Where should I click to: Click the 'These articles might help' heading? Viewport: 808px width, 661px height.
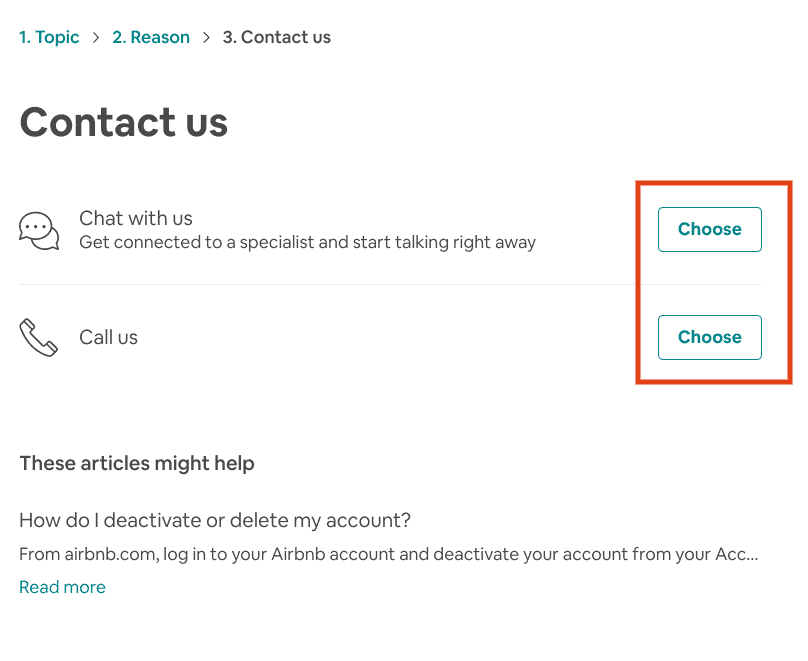137,463
